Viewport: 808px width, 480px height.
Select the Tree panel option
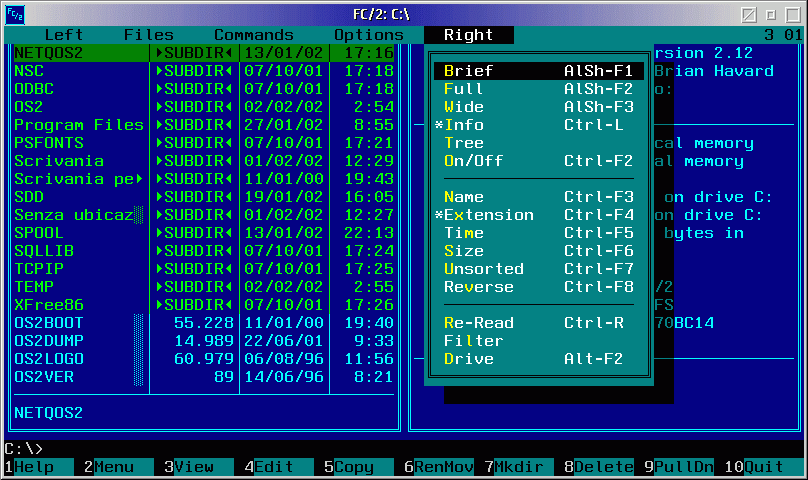tap(538, 143)
